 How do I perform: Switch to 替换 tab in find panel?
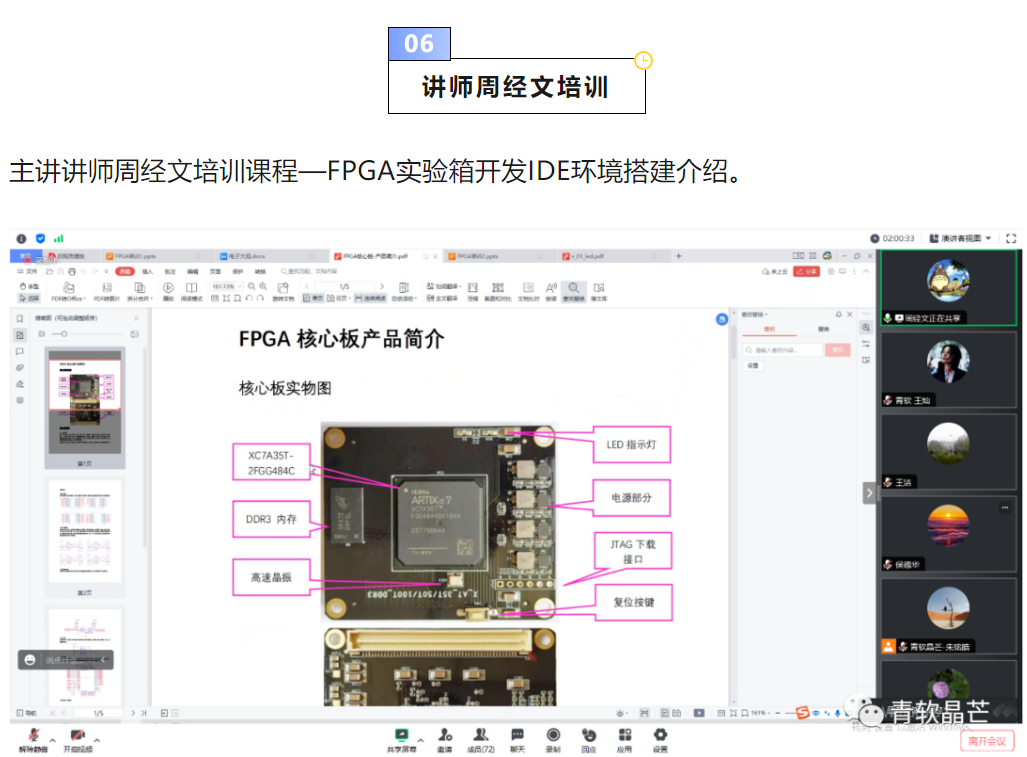(823, 329)
